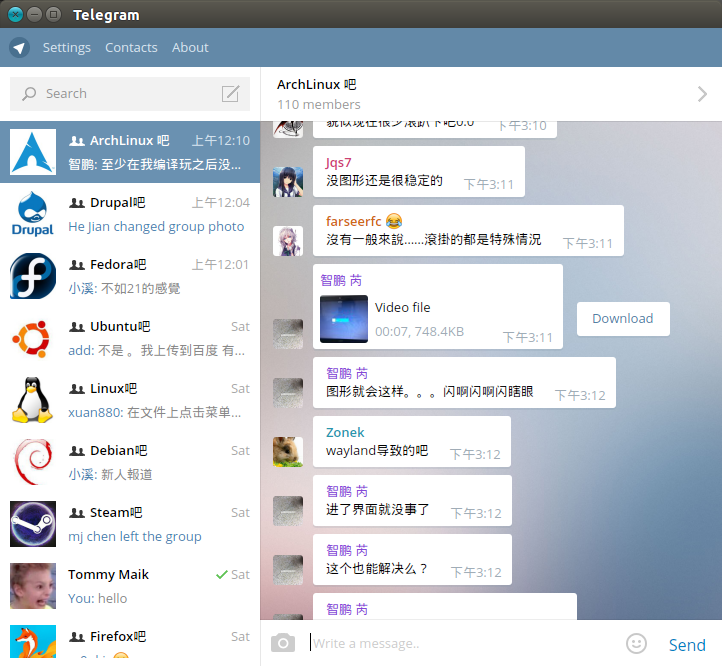
Task: Click the group icon beside Fedora吧
Action: [x=77, y=265]
